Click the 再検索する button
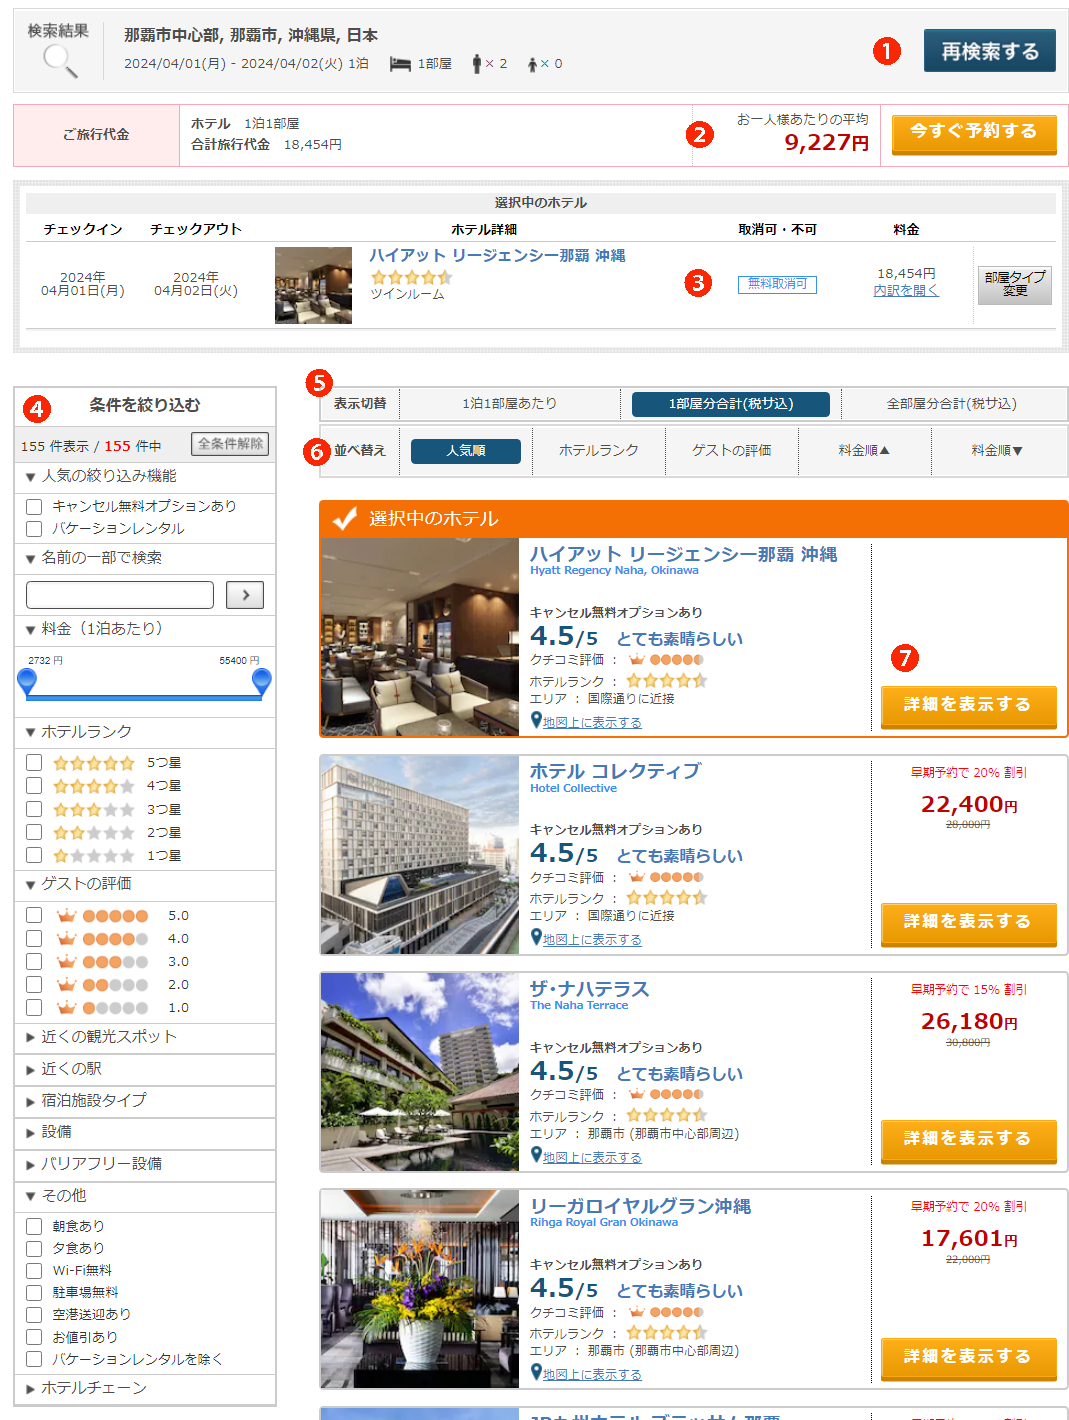1069x1420 pixels. 990,51
